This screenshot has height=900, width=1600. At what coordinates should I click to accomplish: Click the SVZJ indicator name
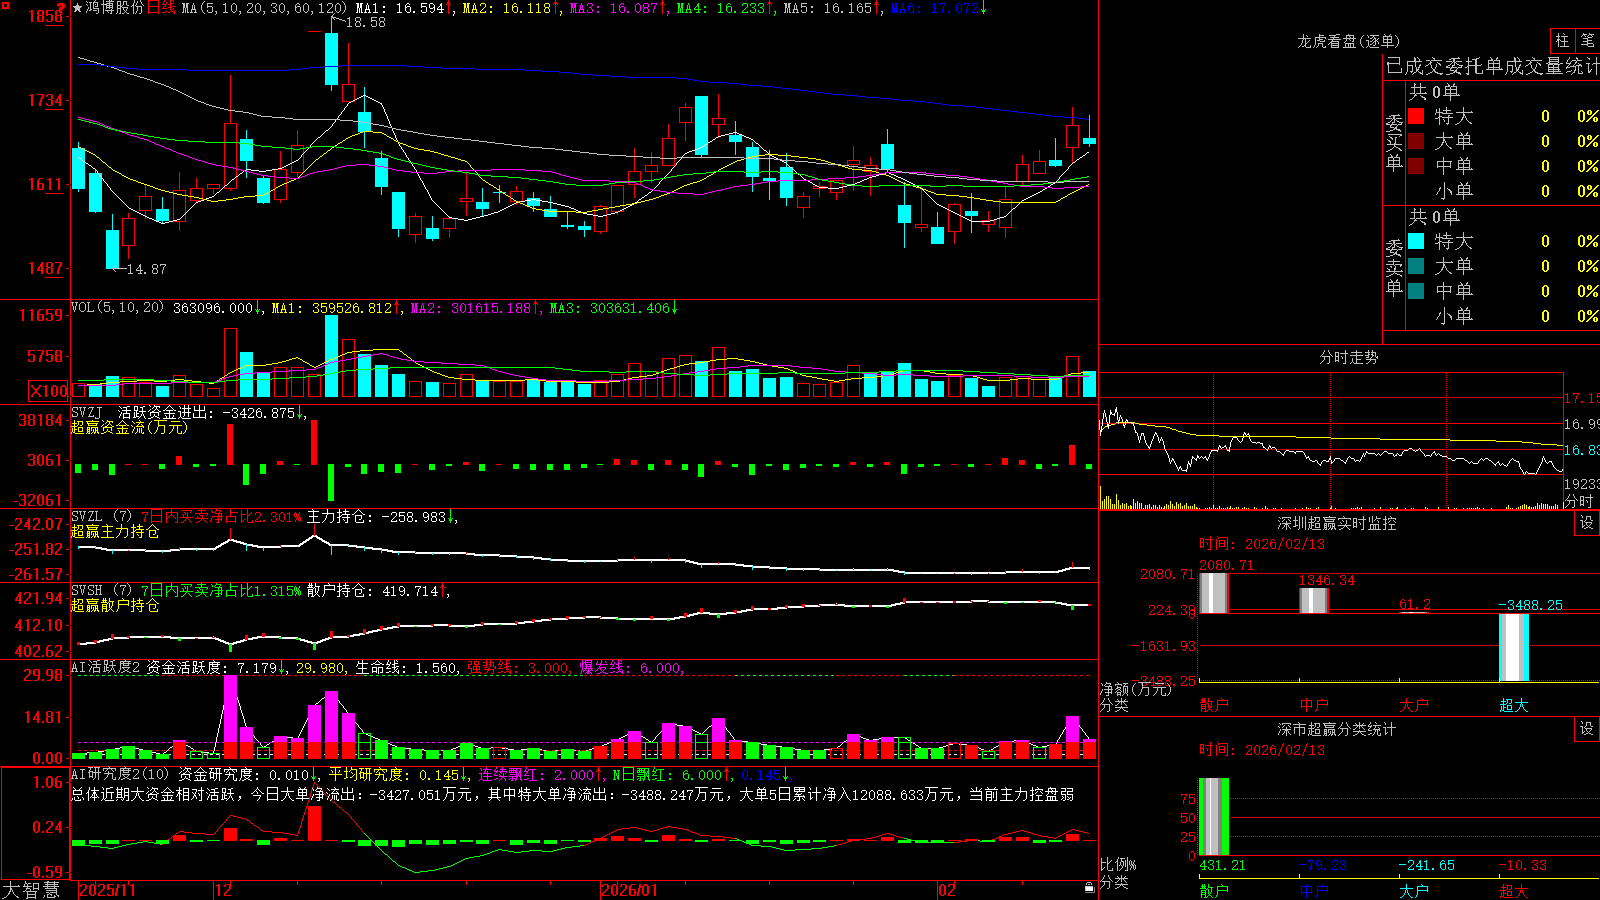click(x=87, y=412)
